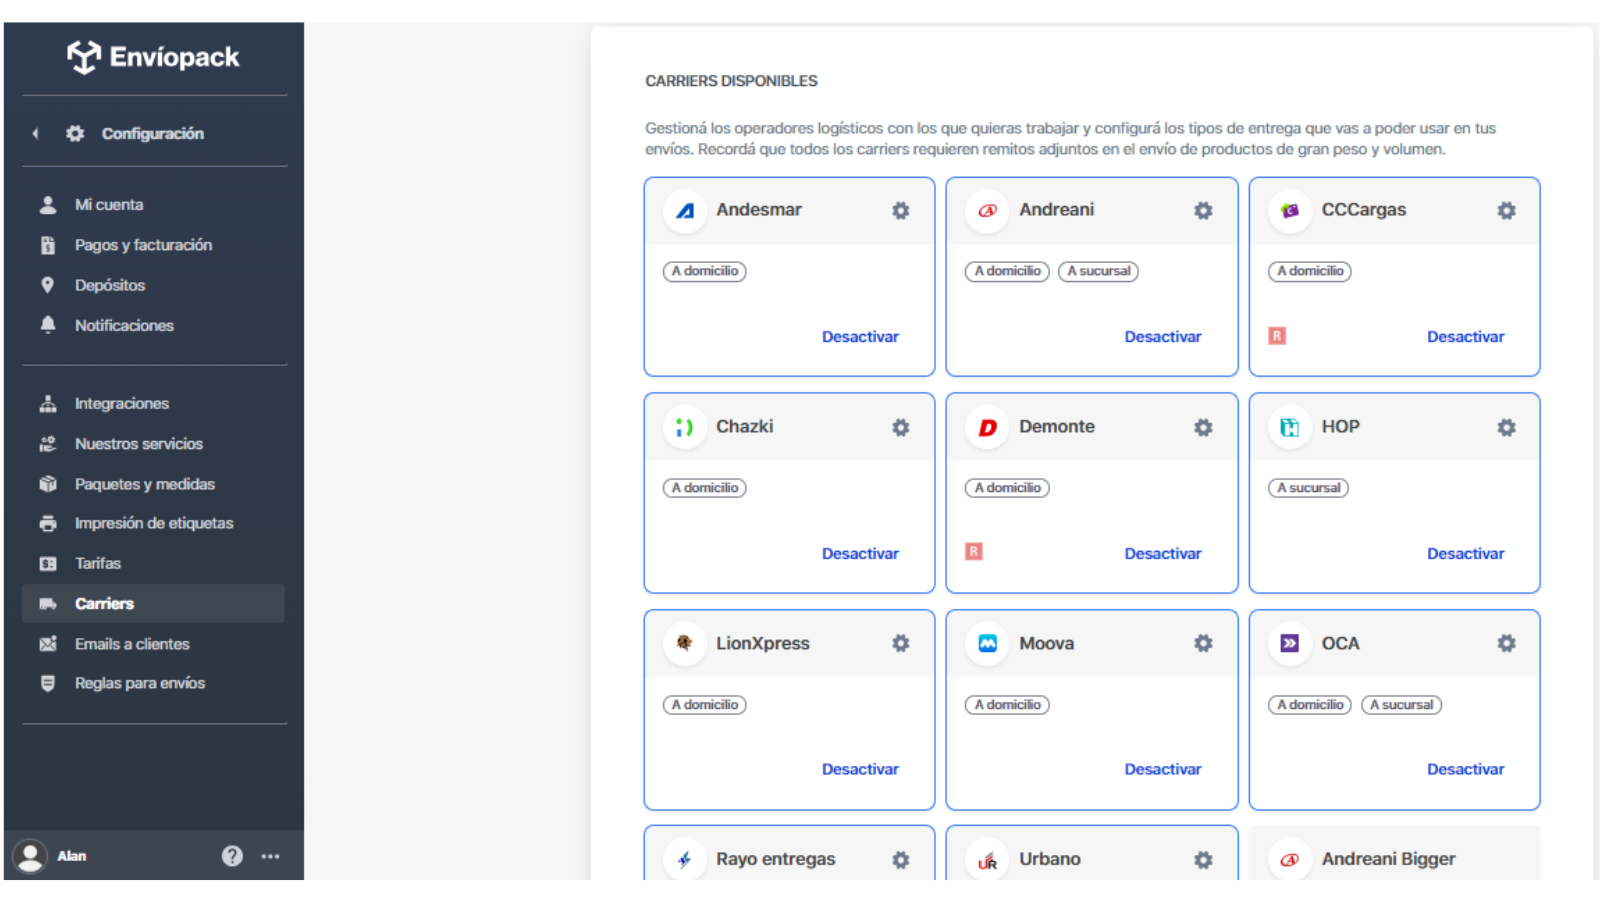The width and height of the screenshot is (1600, 900).
Task: Open CCCargas carrier settings gear
Action: (x=1506, y=211)
